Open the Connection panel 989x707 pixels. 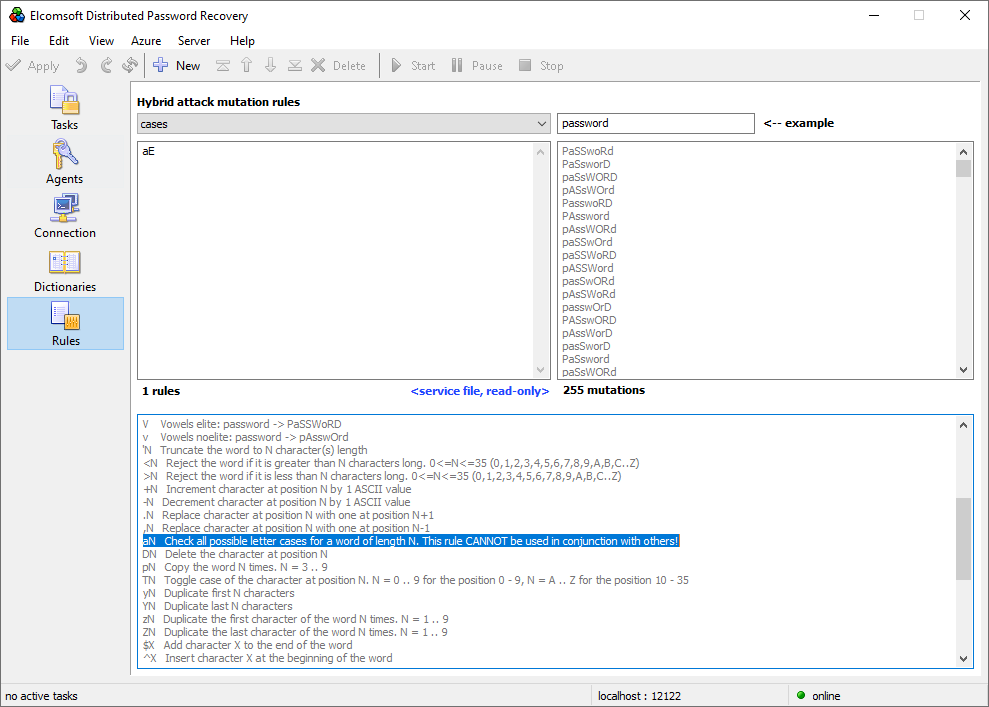(64, 216)
